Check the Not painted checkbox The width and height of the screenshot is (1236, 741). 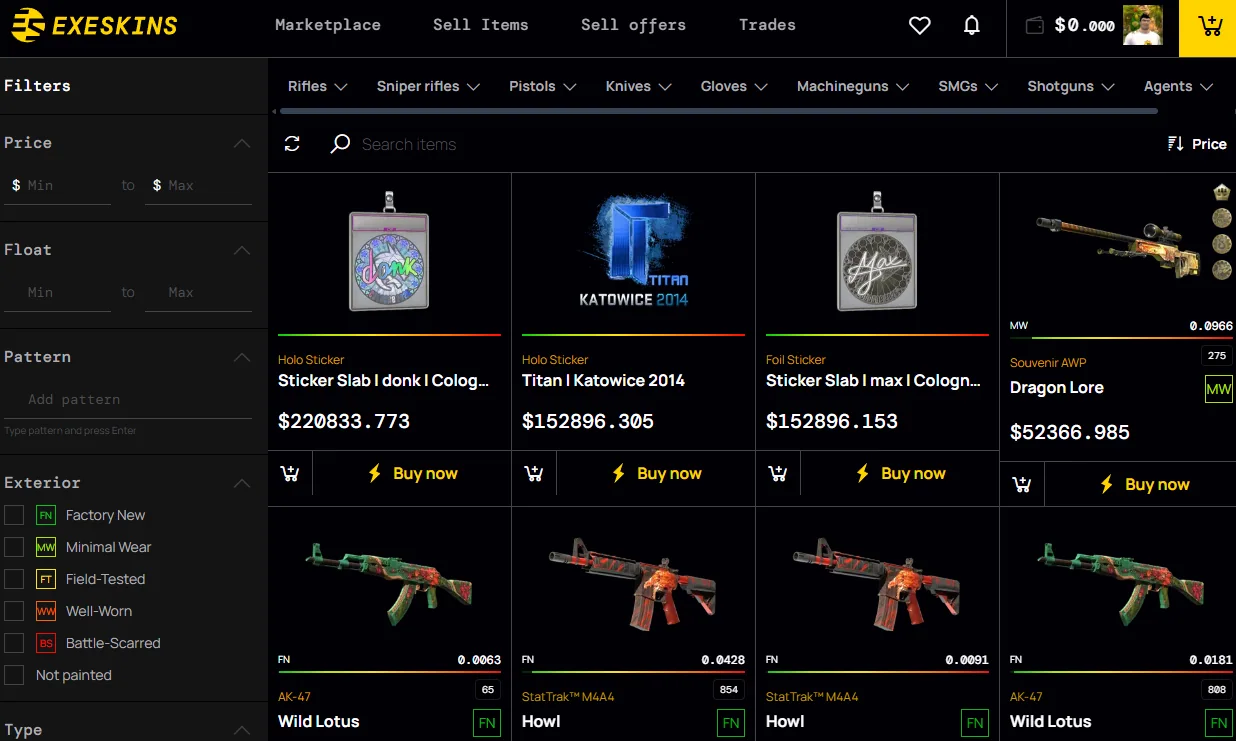pos(14,675)
